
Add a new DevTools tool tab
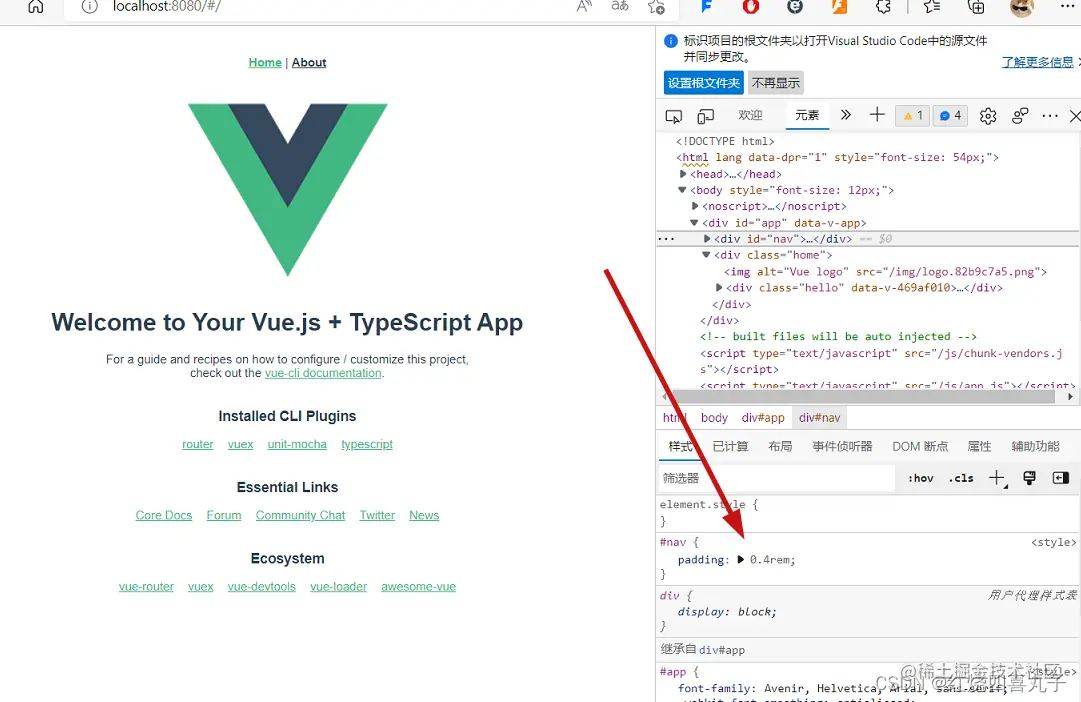877,114
